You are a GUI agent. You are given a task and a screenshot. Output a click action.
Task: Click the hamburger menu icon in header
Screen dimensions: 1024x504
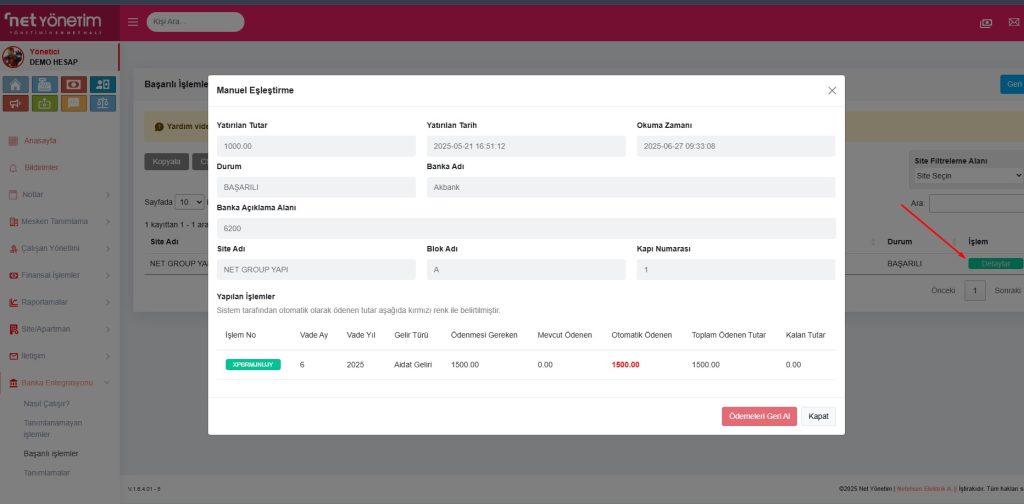click(x=134, y=21)
